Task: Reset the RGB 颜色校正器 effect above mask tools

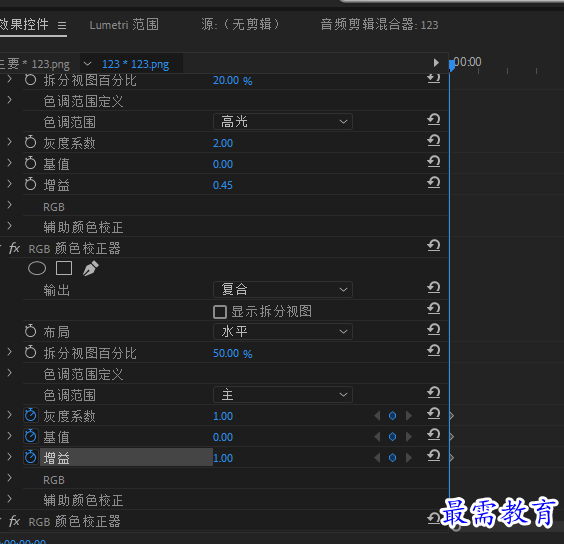Action: pos(434,245)
